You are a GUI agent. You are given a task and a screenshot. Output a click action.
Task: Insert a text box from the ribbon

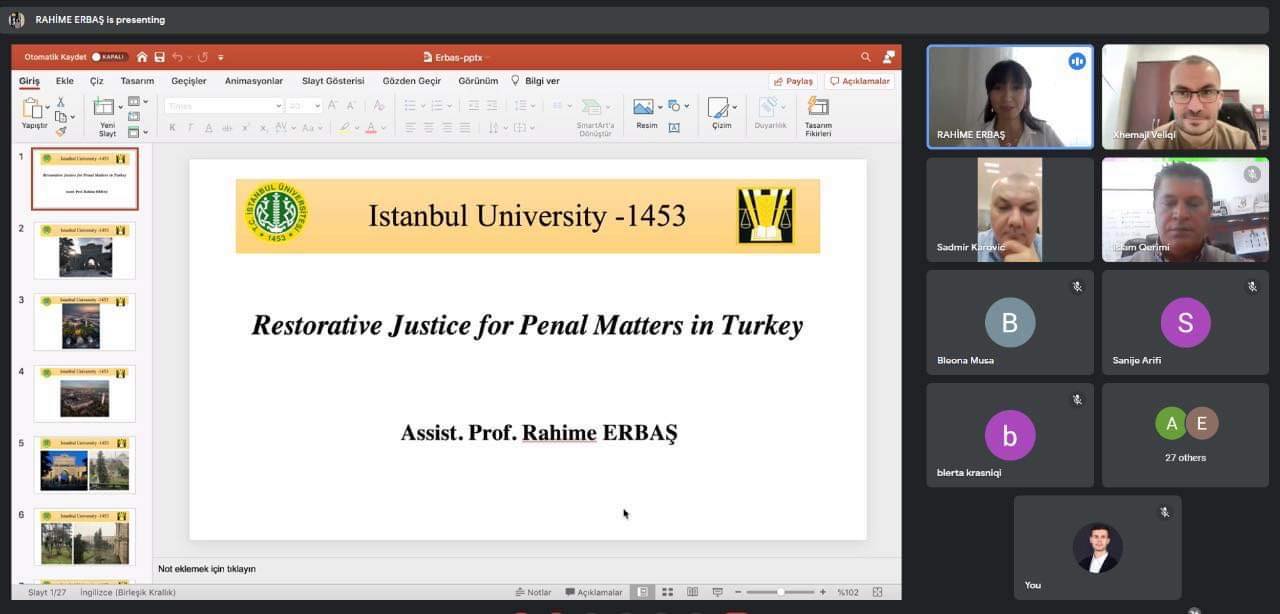tap(674, 128)
